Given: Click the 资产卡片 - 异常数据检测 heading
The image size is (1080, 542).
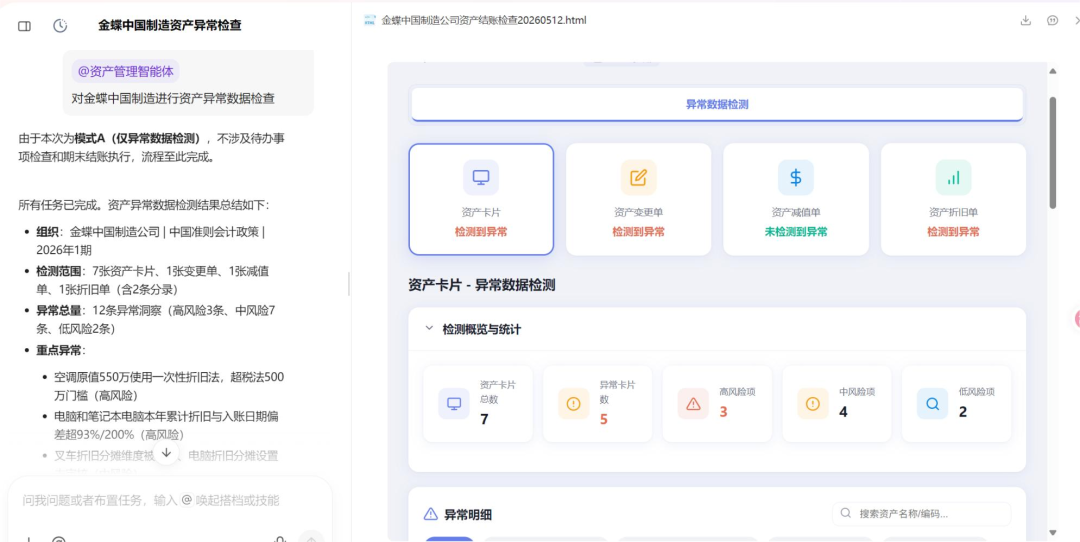Looking at the screenshot, I should tap(481, 285).
